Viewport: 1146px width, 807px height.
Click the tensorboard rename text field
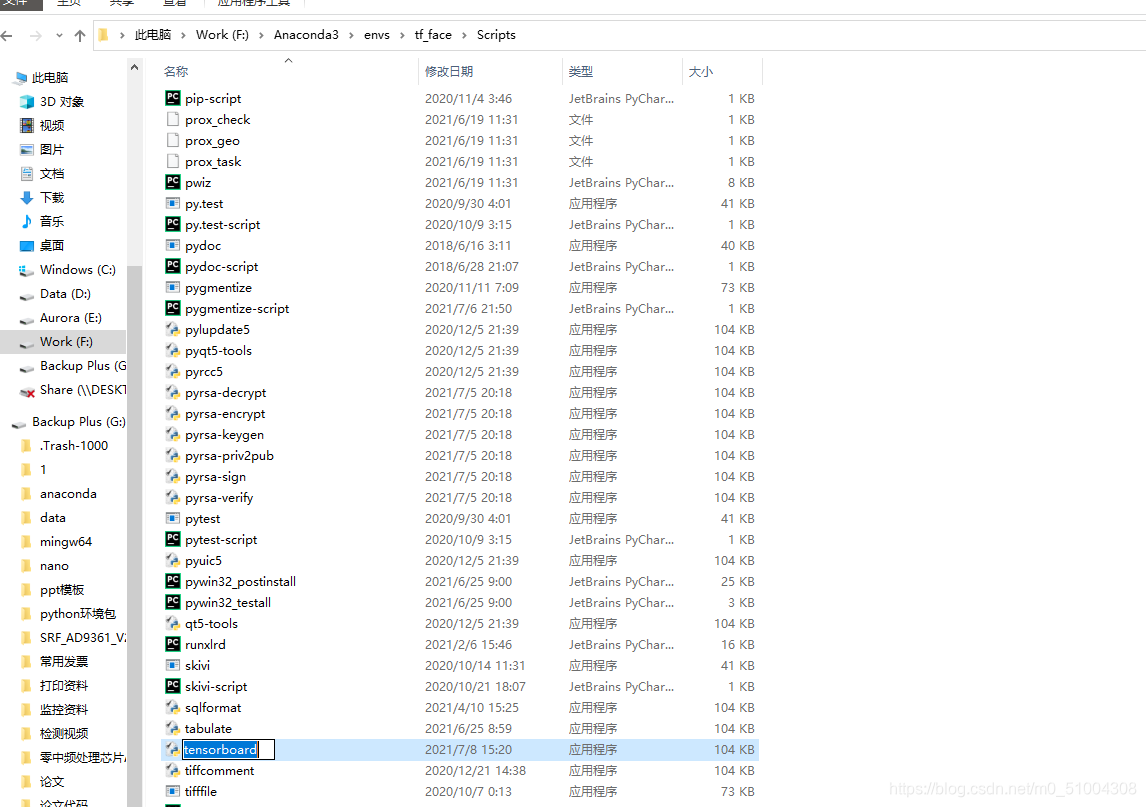[229, 749]
